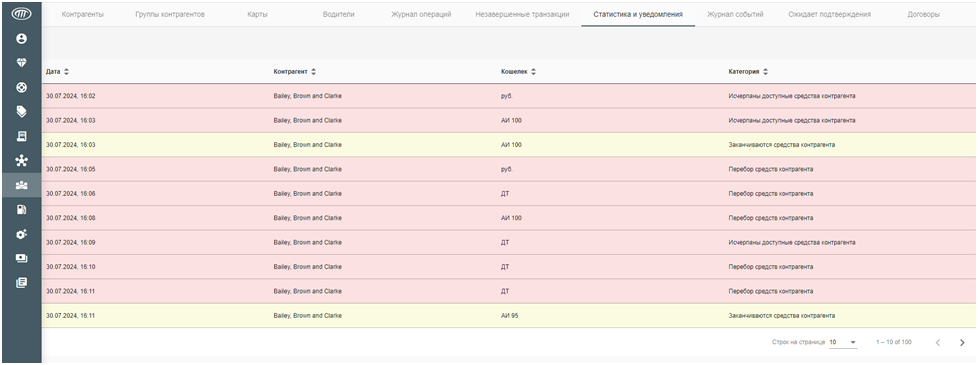Click the руб. wallet in the 16:02 row
Viewport: 978px width, 365px height.
[x=506, y=96]
